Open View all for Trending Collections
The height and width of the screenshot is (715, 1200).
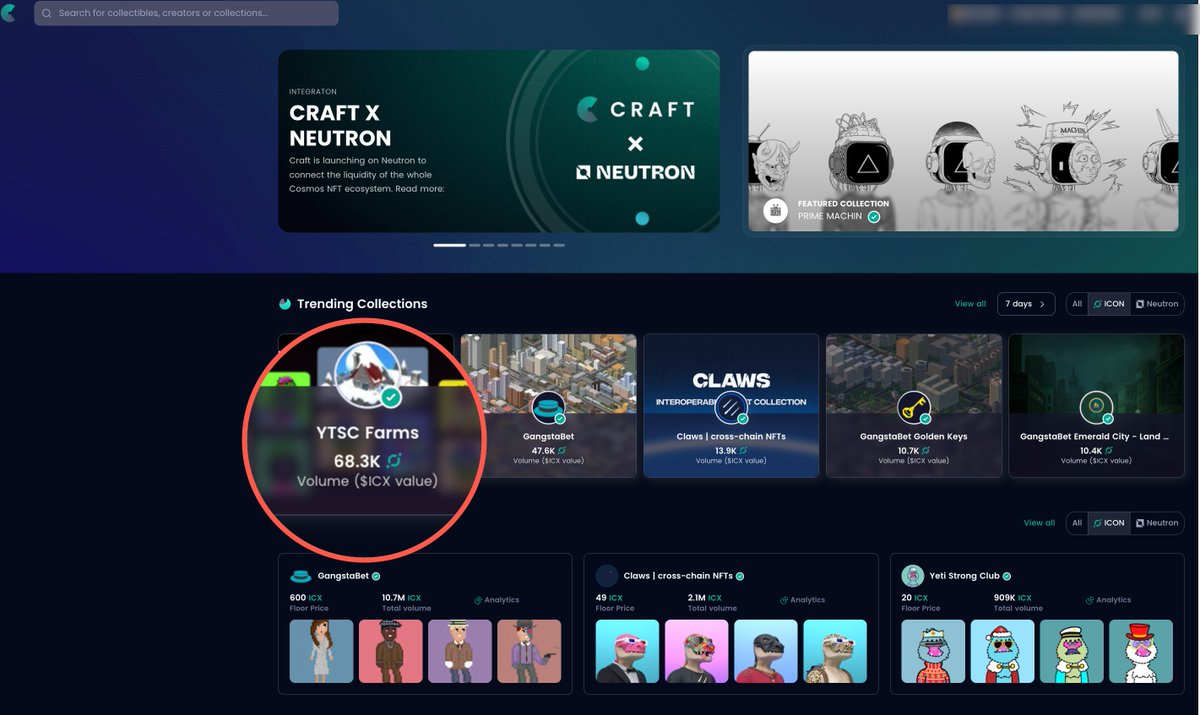[970, 304]
